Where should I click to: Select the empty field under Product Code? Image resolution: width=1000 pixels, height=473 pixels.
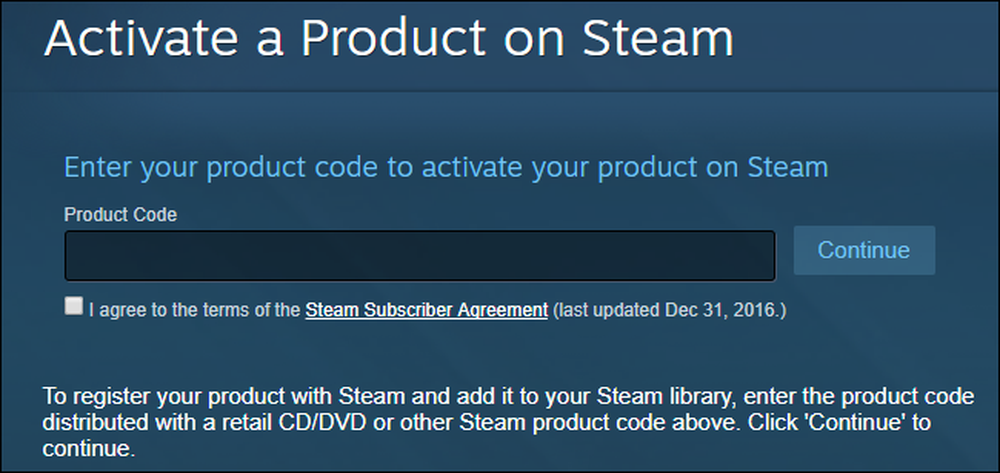(x=420, y=256)
